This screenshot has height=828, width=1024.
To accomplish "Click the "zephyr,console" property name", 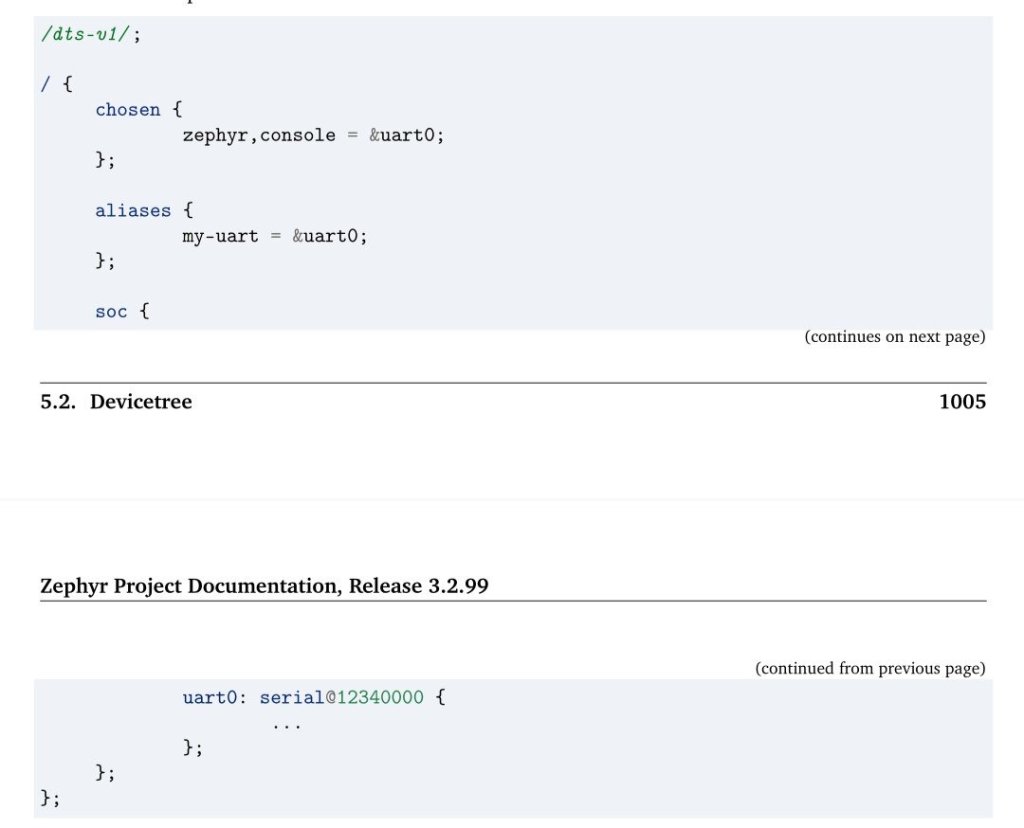I will (258, 135).
